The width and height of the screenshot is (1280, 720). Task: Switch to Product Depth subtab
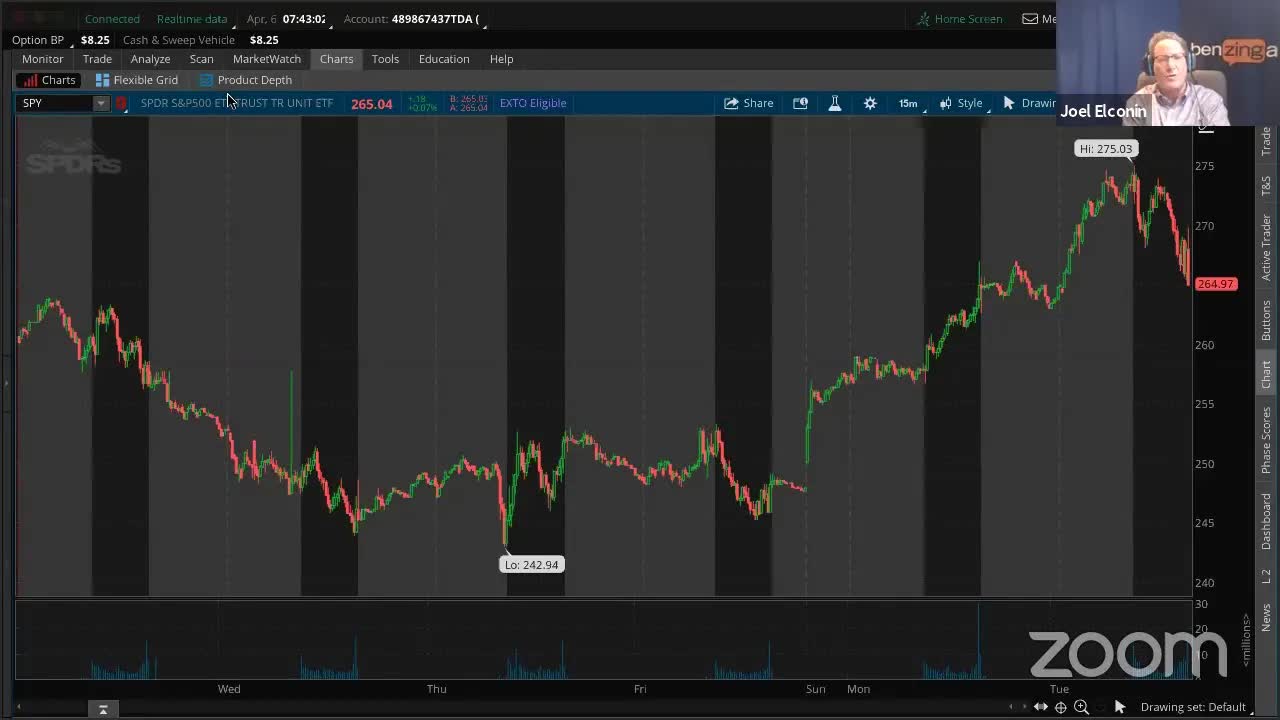point(245,80)
